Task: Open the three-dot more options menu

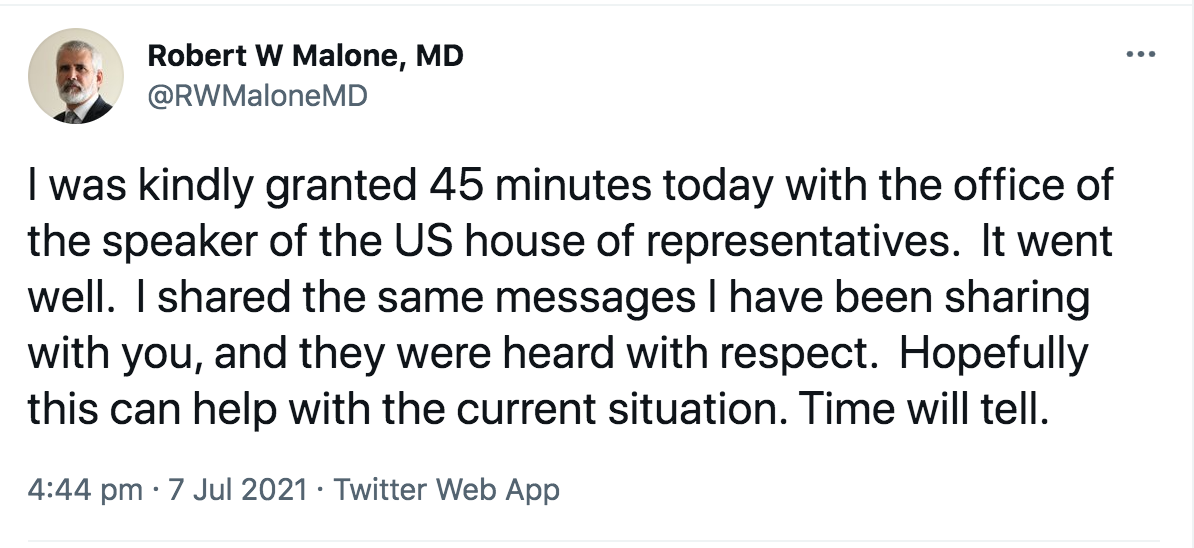Action: (1141, 55)
